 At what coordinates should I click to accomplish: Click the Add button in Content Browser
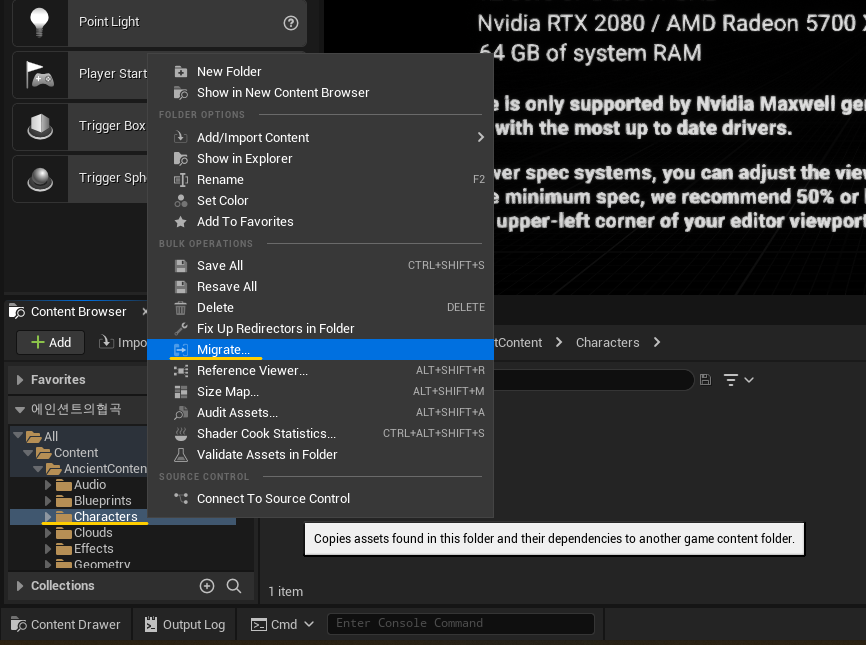pyautogui.click(x=49, y=342)
